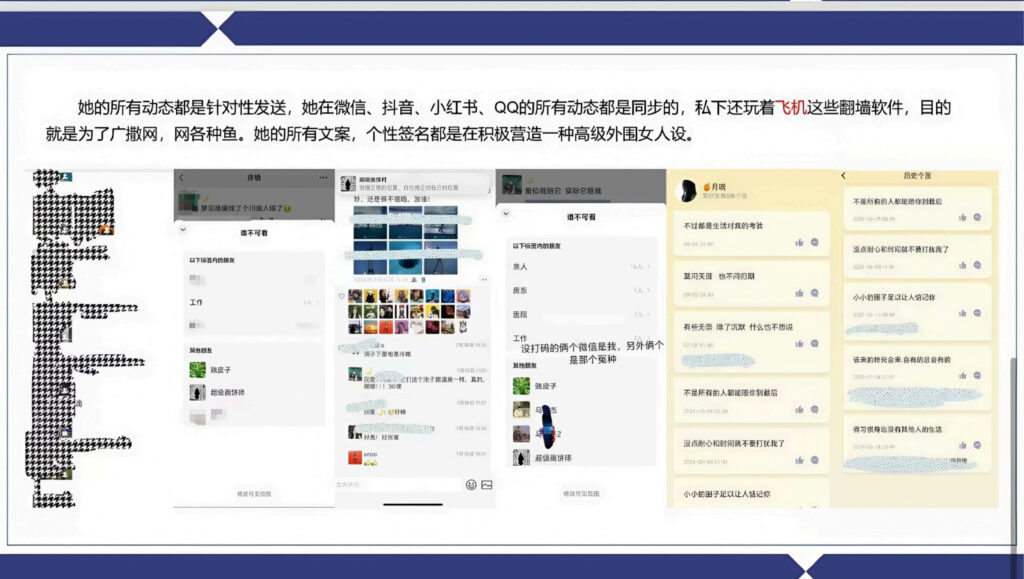Open emoji picker in the comment bar
This screenshot has width=1024, height=579.
[x=471, y=484]
